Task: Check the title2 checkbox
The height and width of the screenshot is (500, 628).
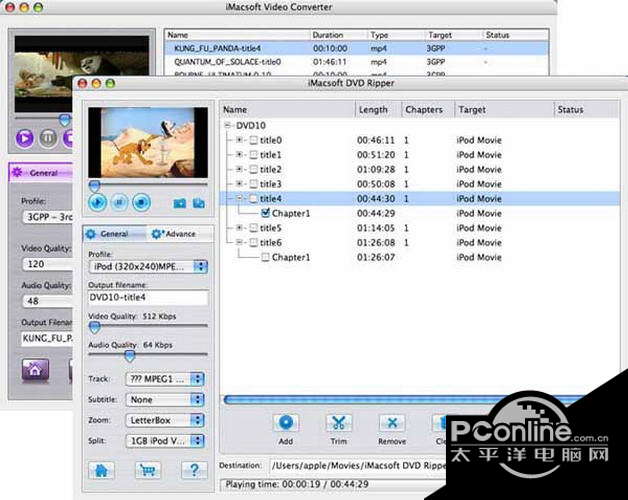Action: coord(254,169)
